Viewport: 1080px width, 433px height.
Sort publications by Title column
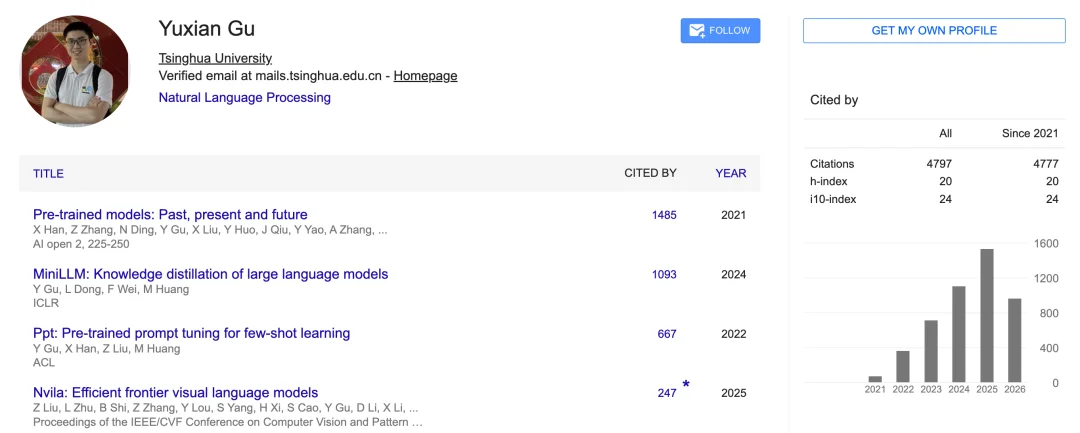click(x=48, y=173)
